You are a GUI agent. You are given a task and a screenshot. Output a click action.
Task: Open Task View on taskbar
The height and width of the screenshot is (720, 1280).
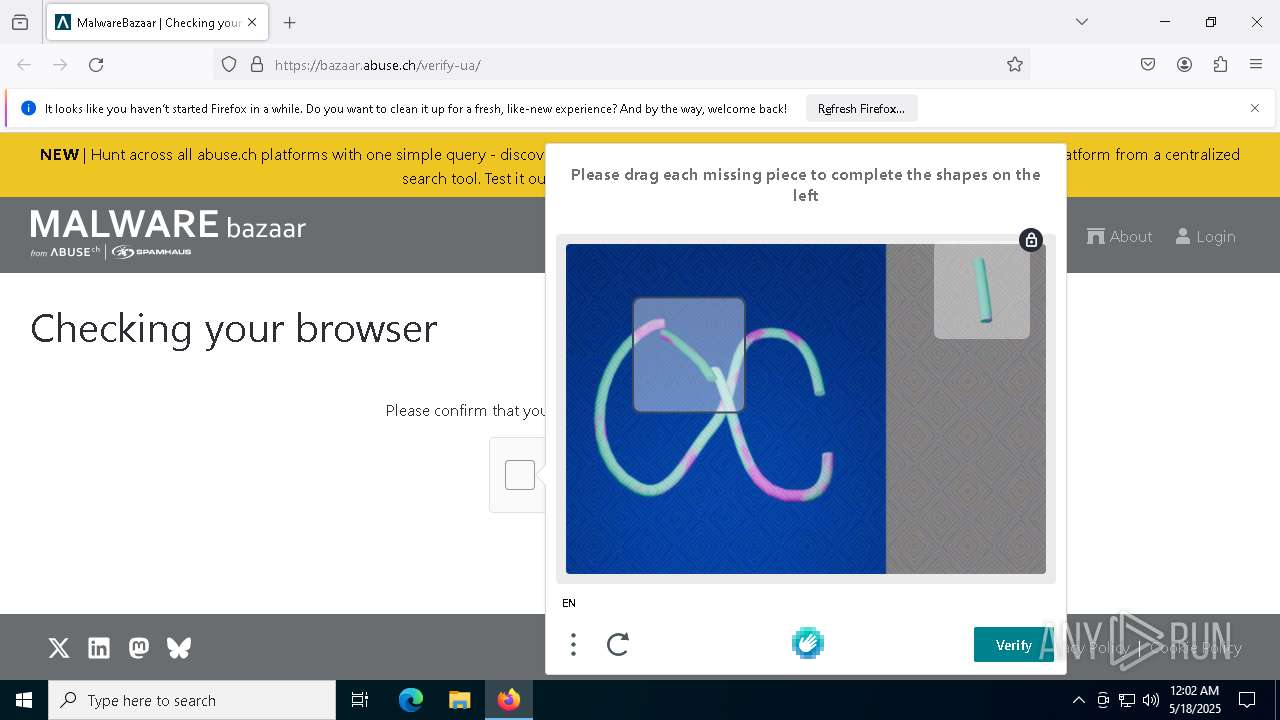(x=360, y=700)
